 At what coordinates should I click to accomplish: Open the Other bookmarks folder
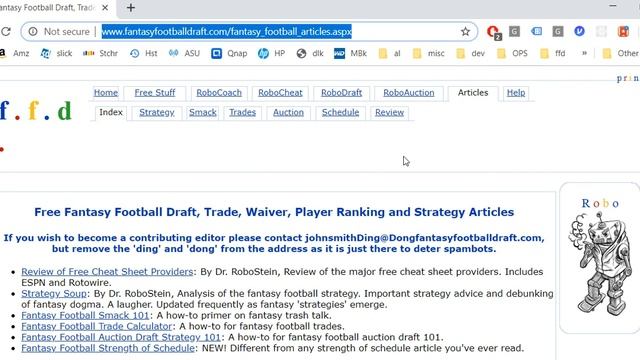(x=621, y=53)
